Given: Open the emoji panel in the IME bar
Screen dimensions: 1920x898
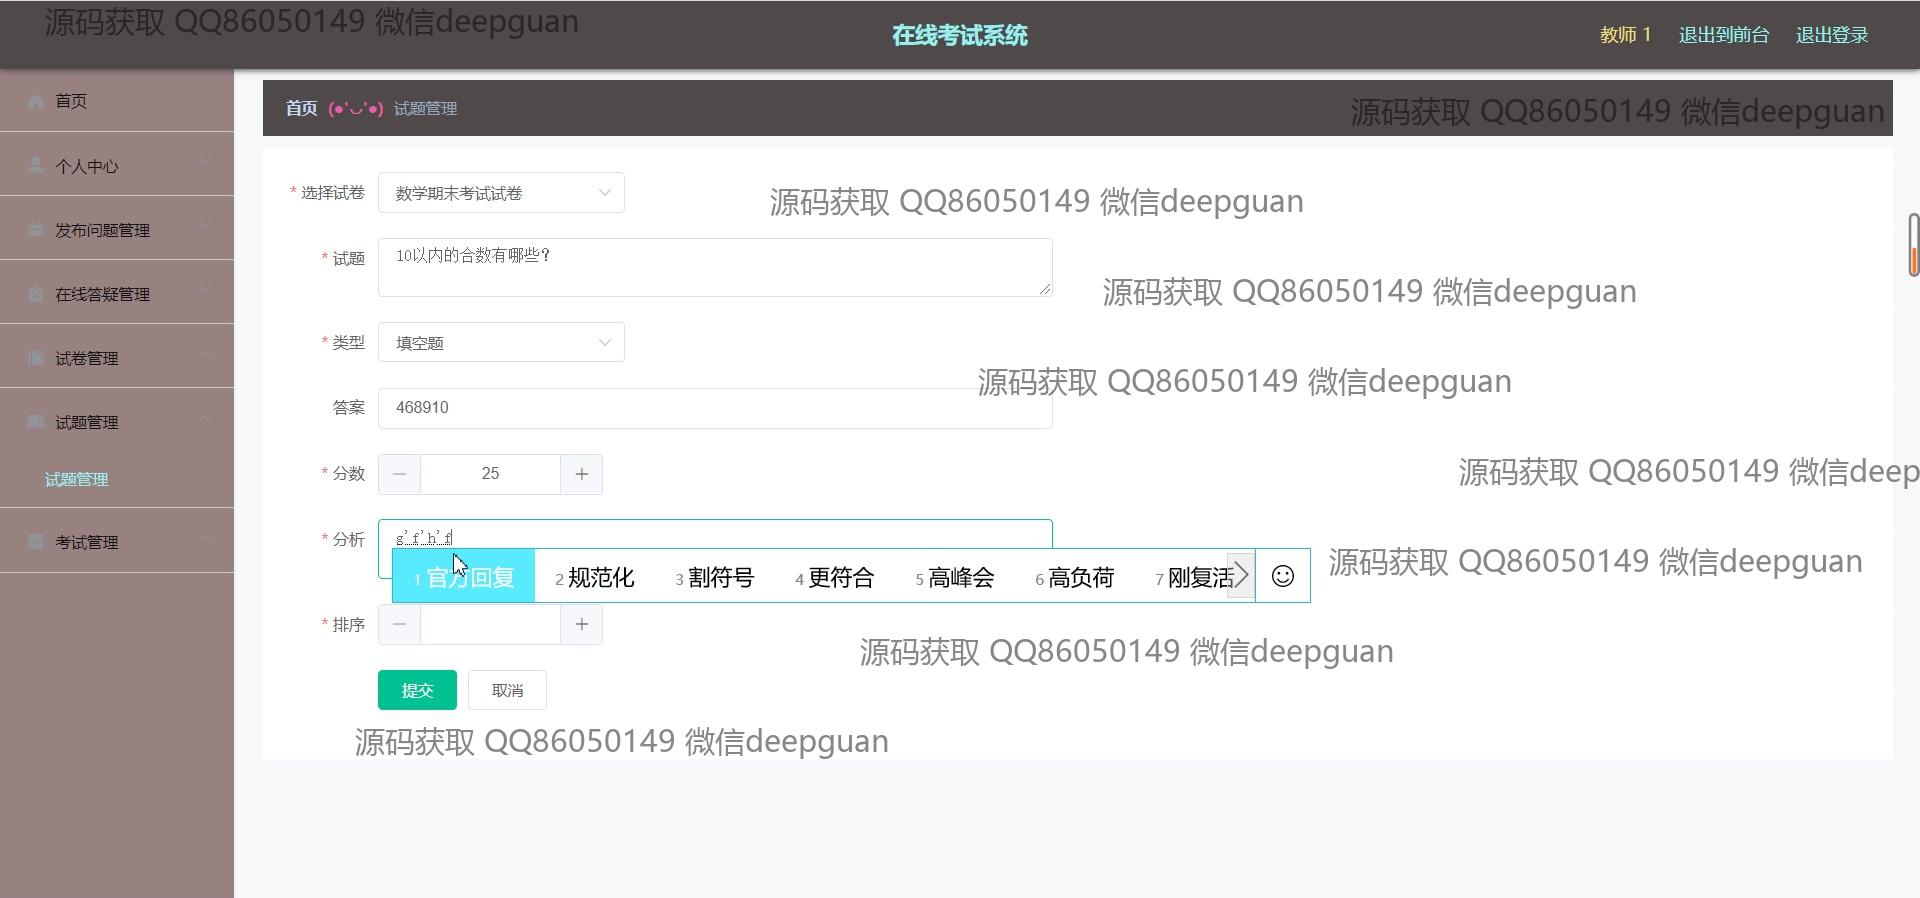Looking at the screenshot, I should pyautogui.click(x=1282, y=576).
